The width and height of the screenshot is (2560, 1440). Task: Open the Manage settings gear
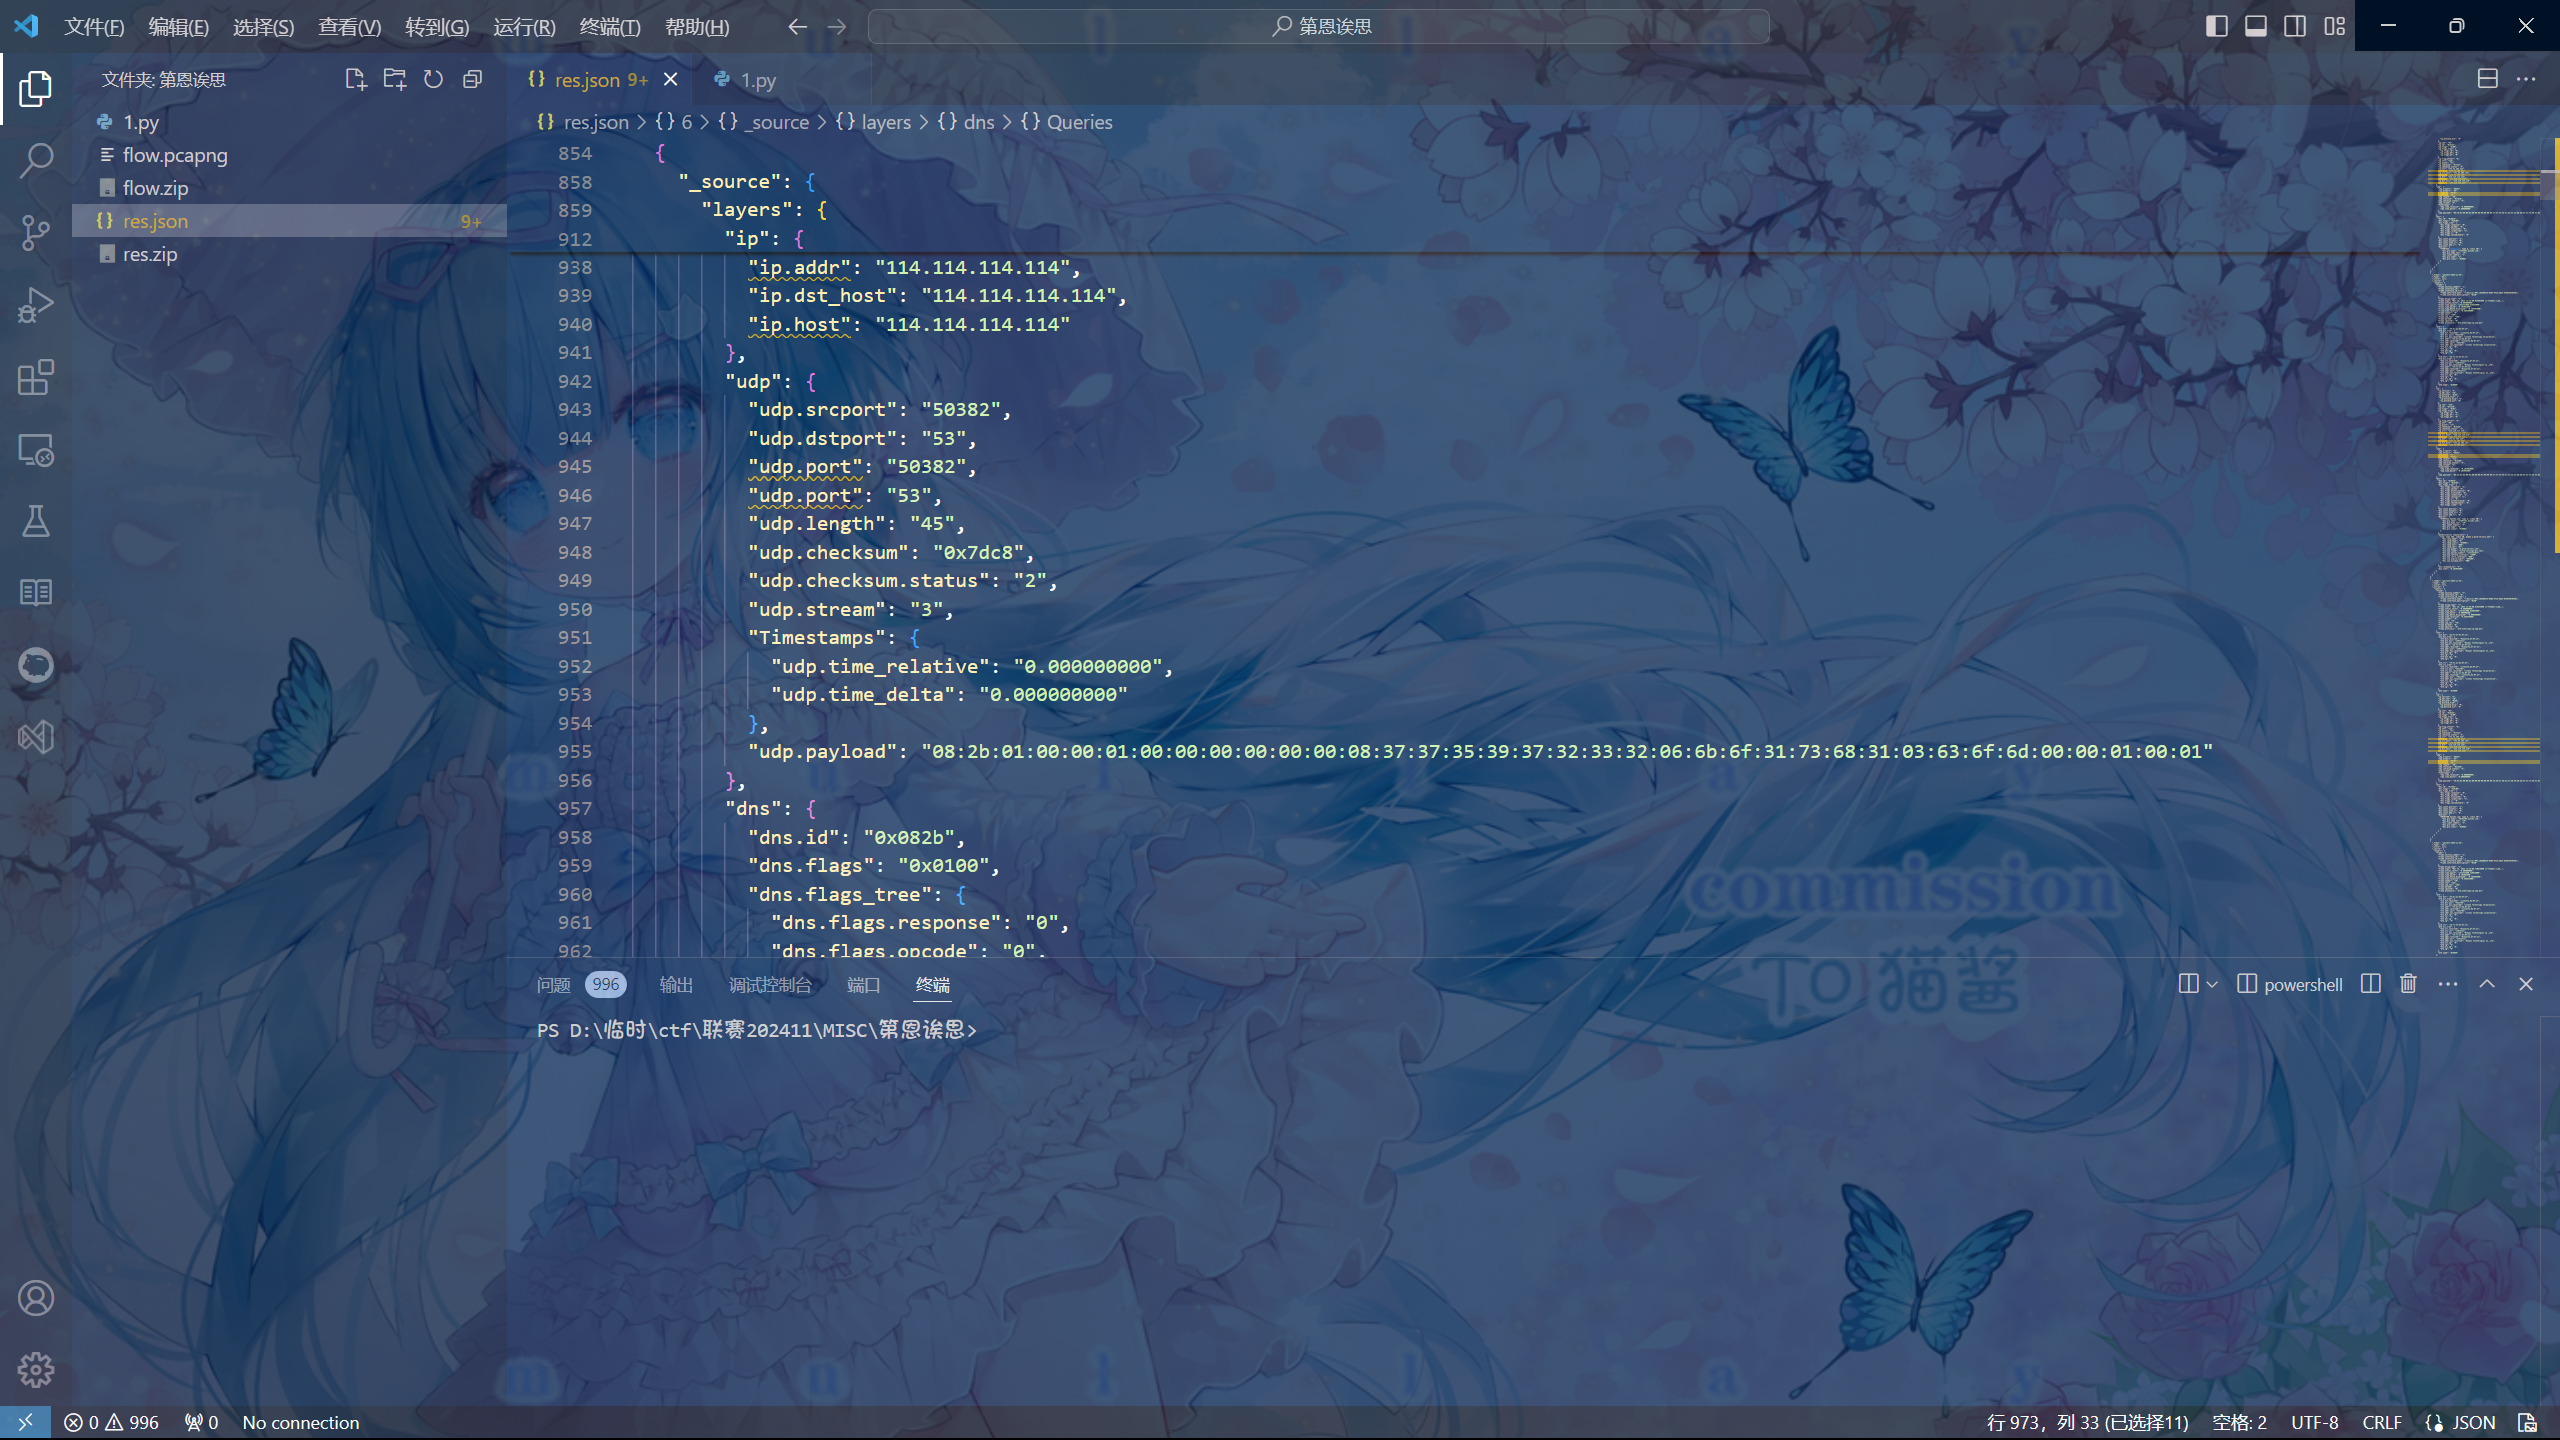click(x=36, y=1370)
